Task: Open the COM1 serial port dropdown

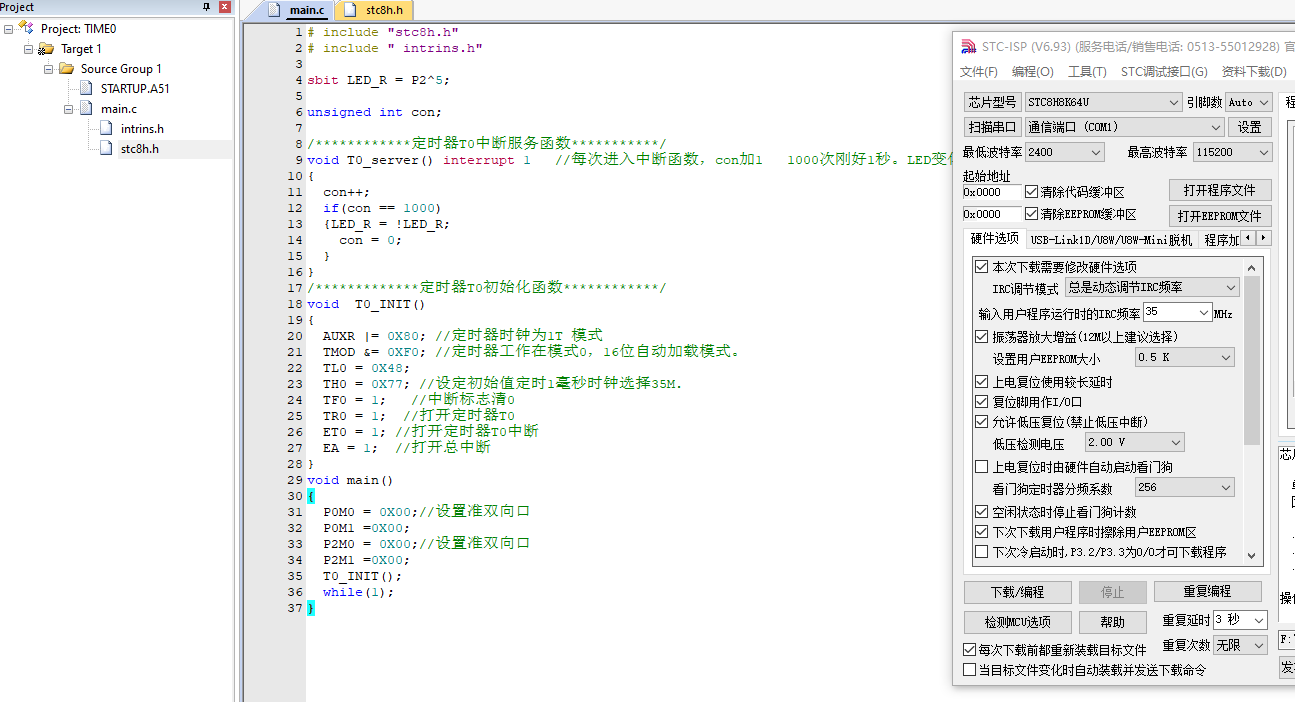Action: 1124,127
